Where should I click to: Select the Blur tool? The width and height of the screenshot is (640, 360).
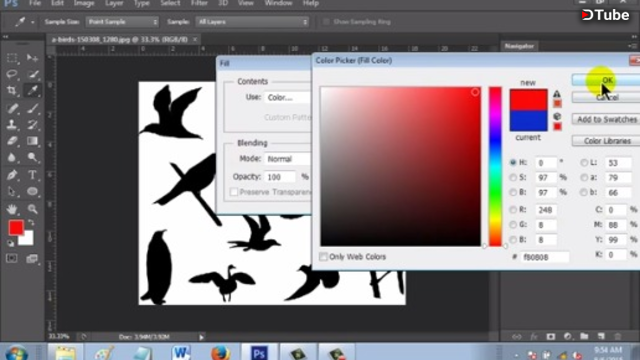point(12,158)
